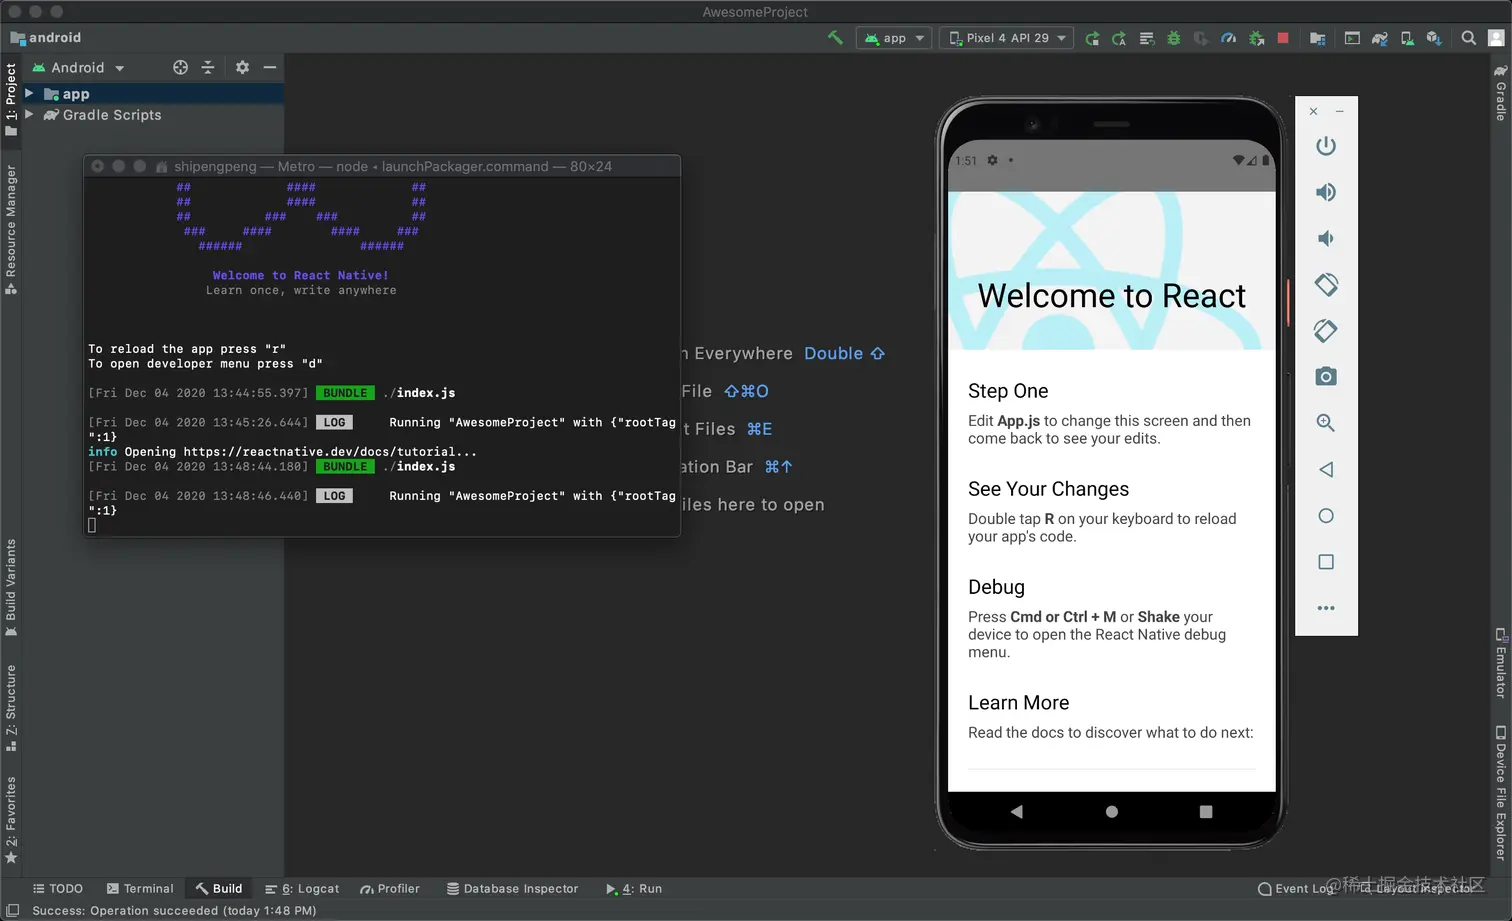1512x921 pixels.
Task: Click the Metro terminal window title bar
Action: click(x=382, y=166)
